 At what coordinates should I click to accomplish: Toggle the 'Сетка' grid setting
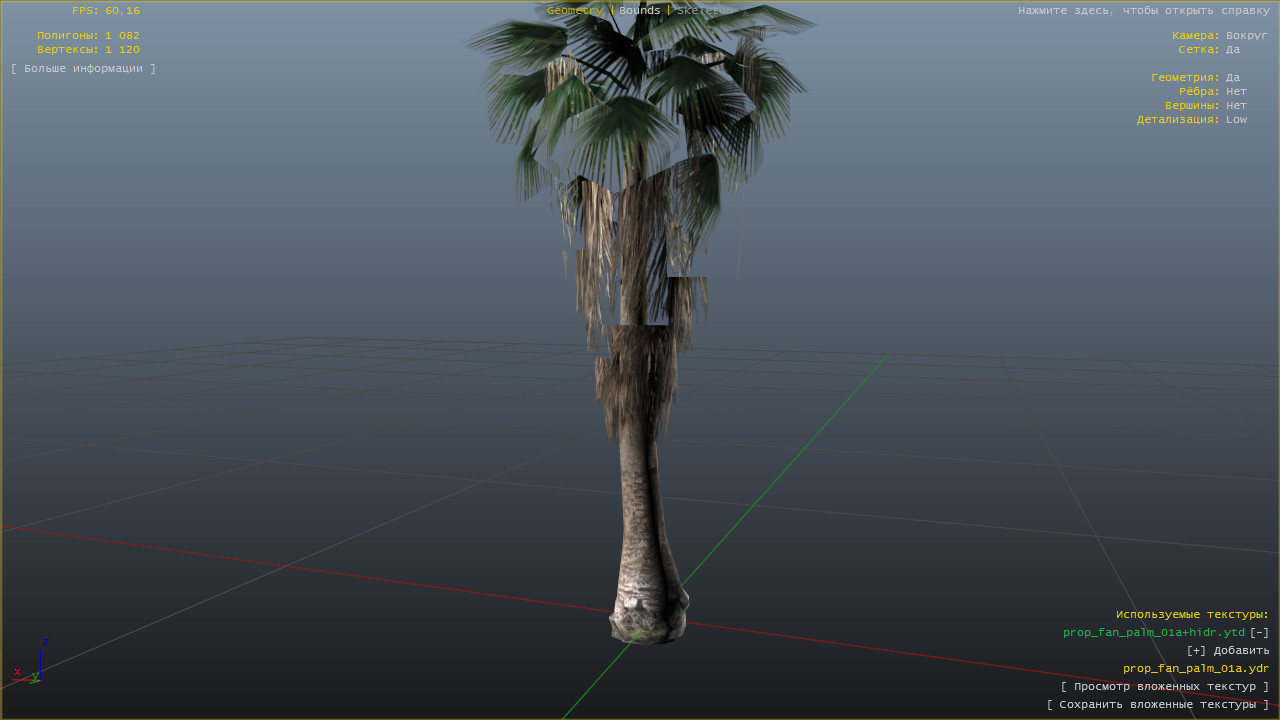(1209, 50)
